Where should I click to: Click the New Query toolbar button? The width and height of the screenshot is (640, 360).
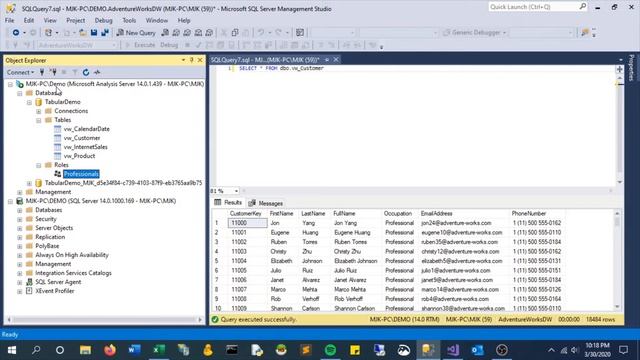point(136,33)
